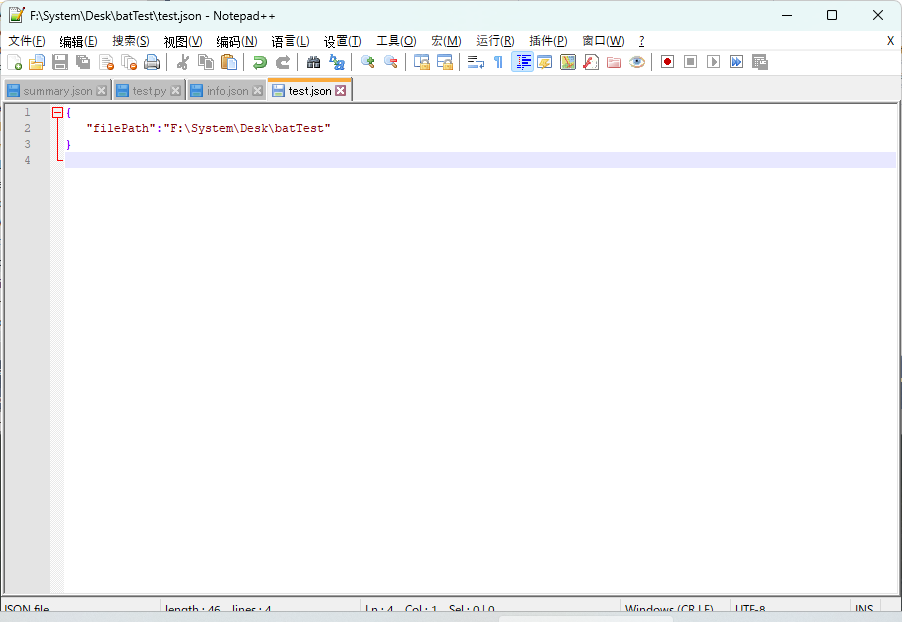This screenshot has height=622, width=902.
Task: Open the 语言(L) menu
Action: click(291, 41)
